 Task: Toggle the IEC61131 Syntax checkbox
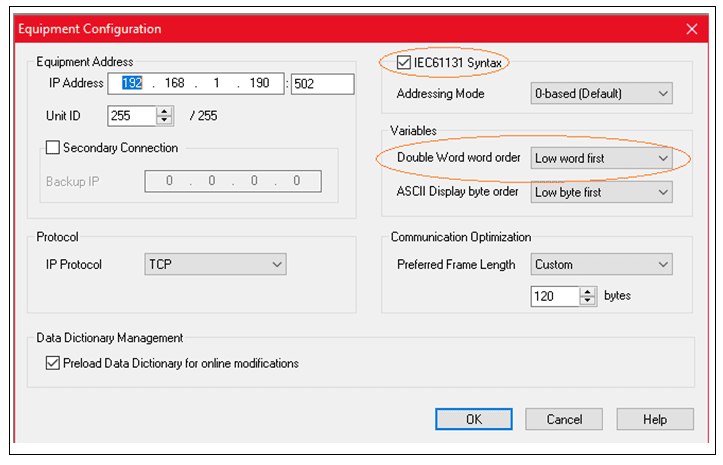click(403, 62)
